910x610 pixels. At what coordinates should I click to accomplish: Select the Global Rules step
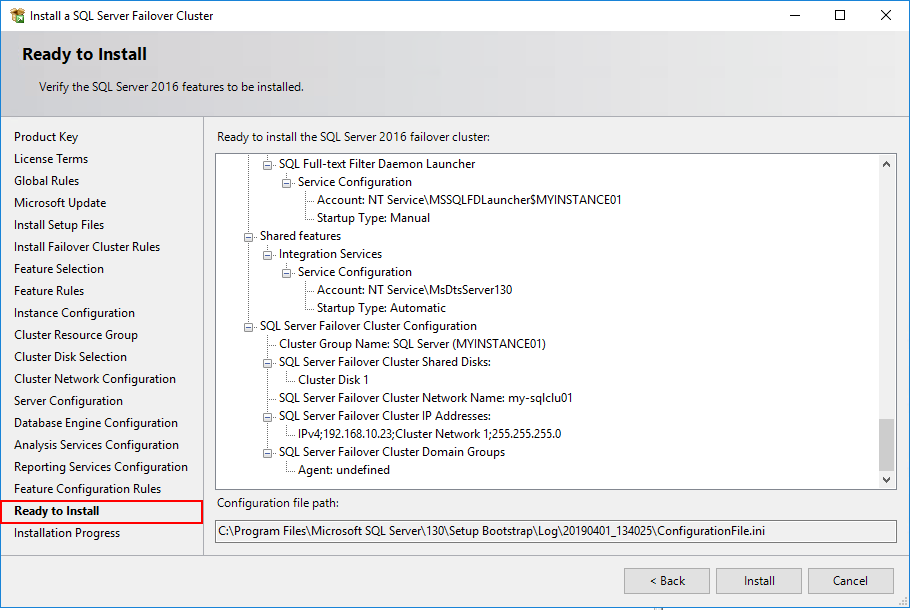tap(46, 181)
